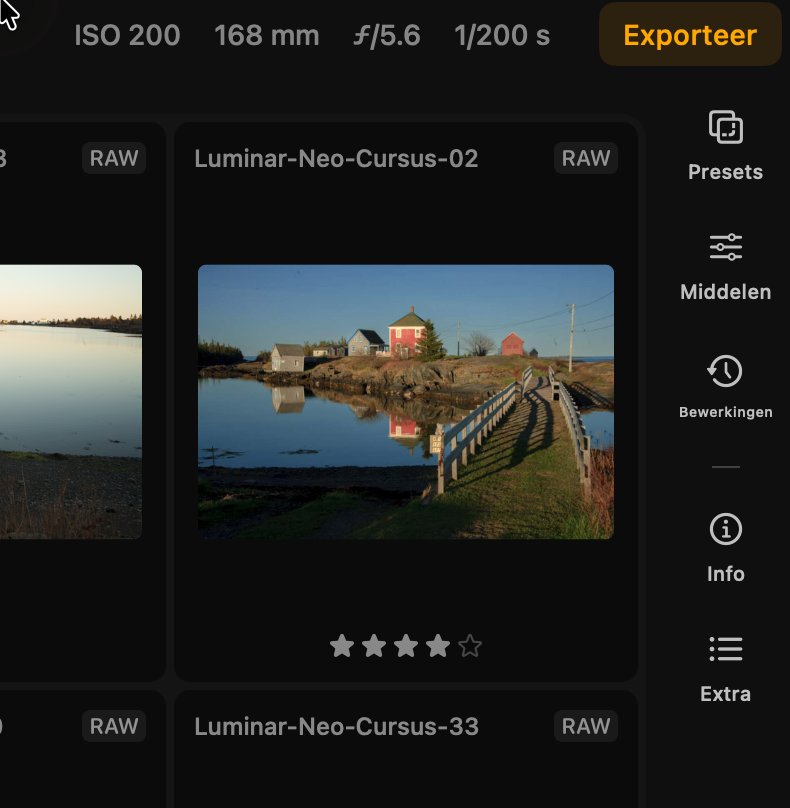Open the Middelen sliders icon

(726, 247)
